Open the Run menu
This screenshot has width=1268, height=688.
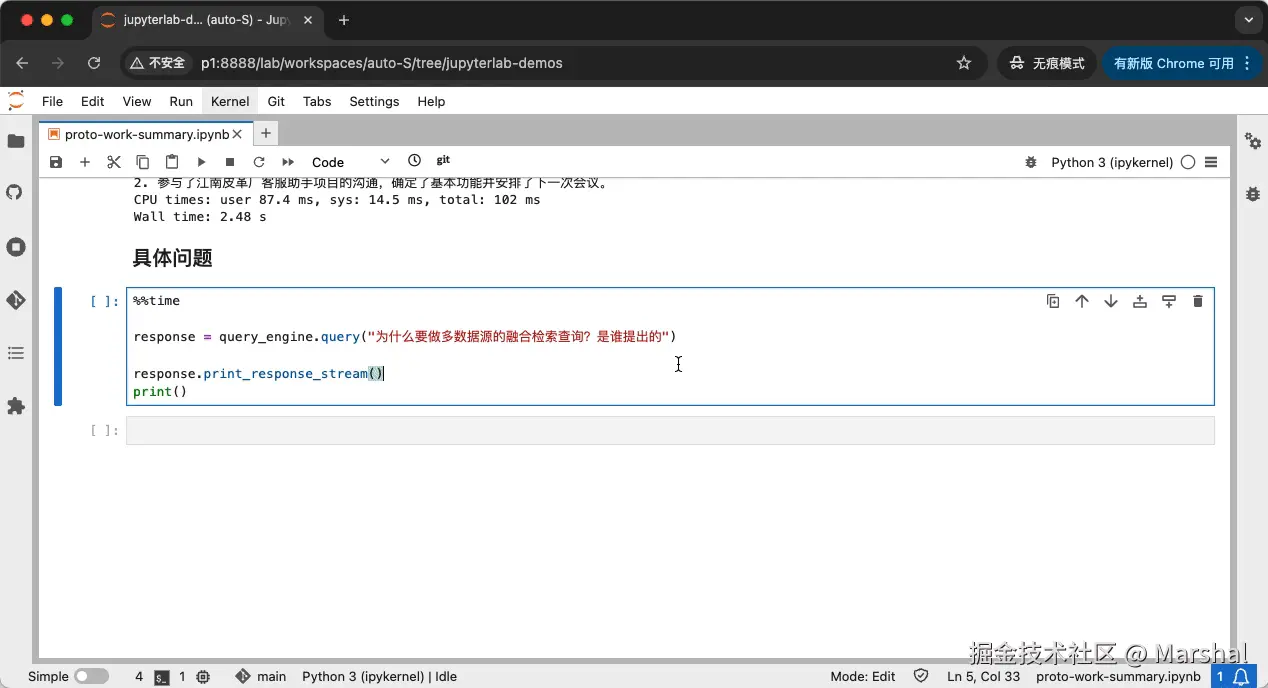tap(181, 101)
